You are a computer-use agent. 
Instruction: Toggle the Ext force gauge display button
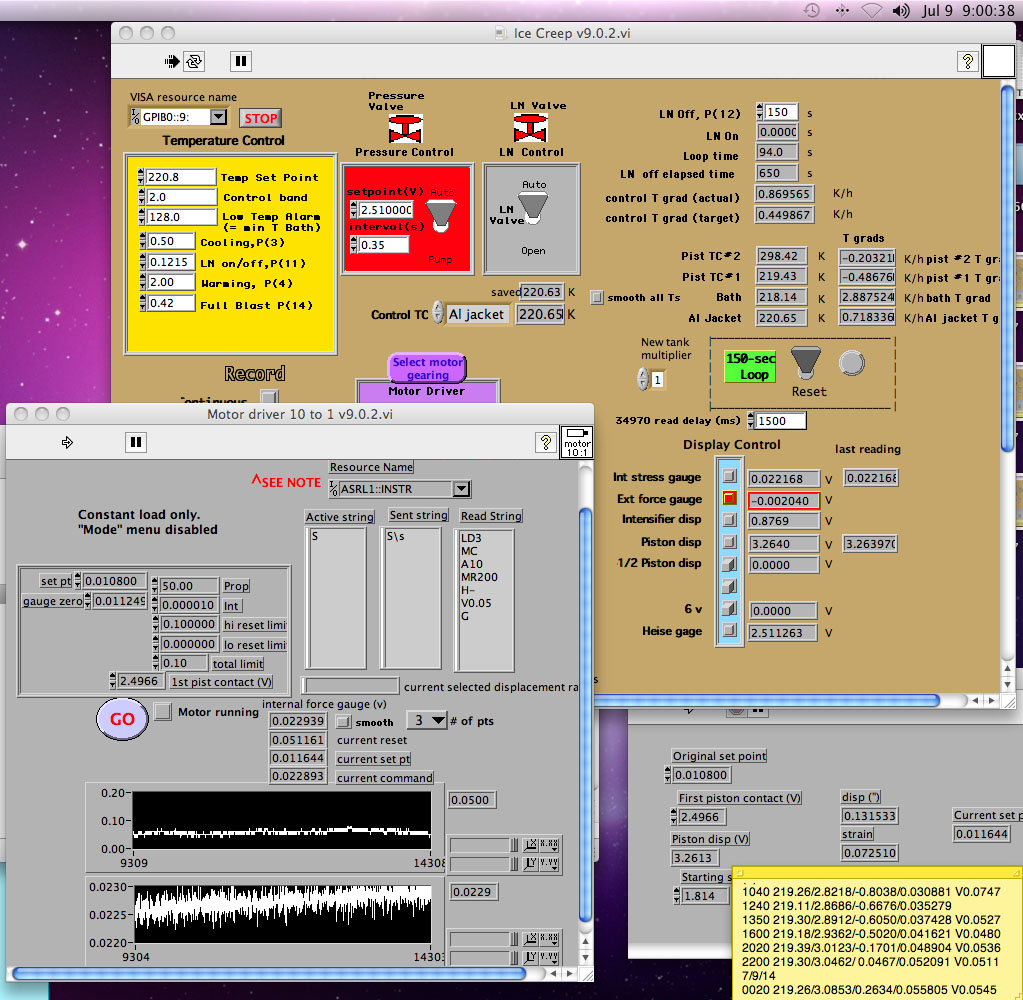point(730,498)
